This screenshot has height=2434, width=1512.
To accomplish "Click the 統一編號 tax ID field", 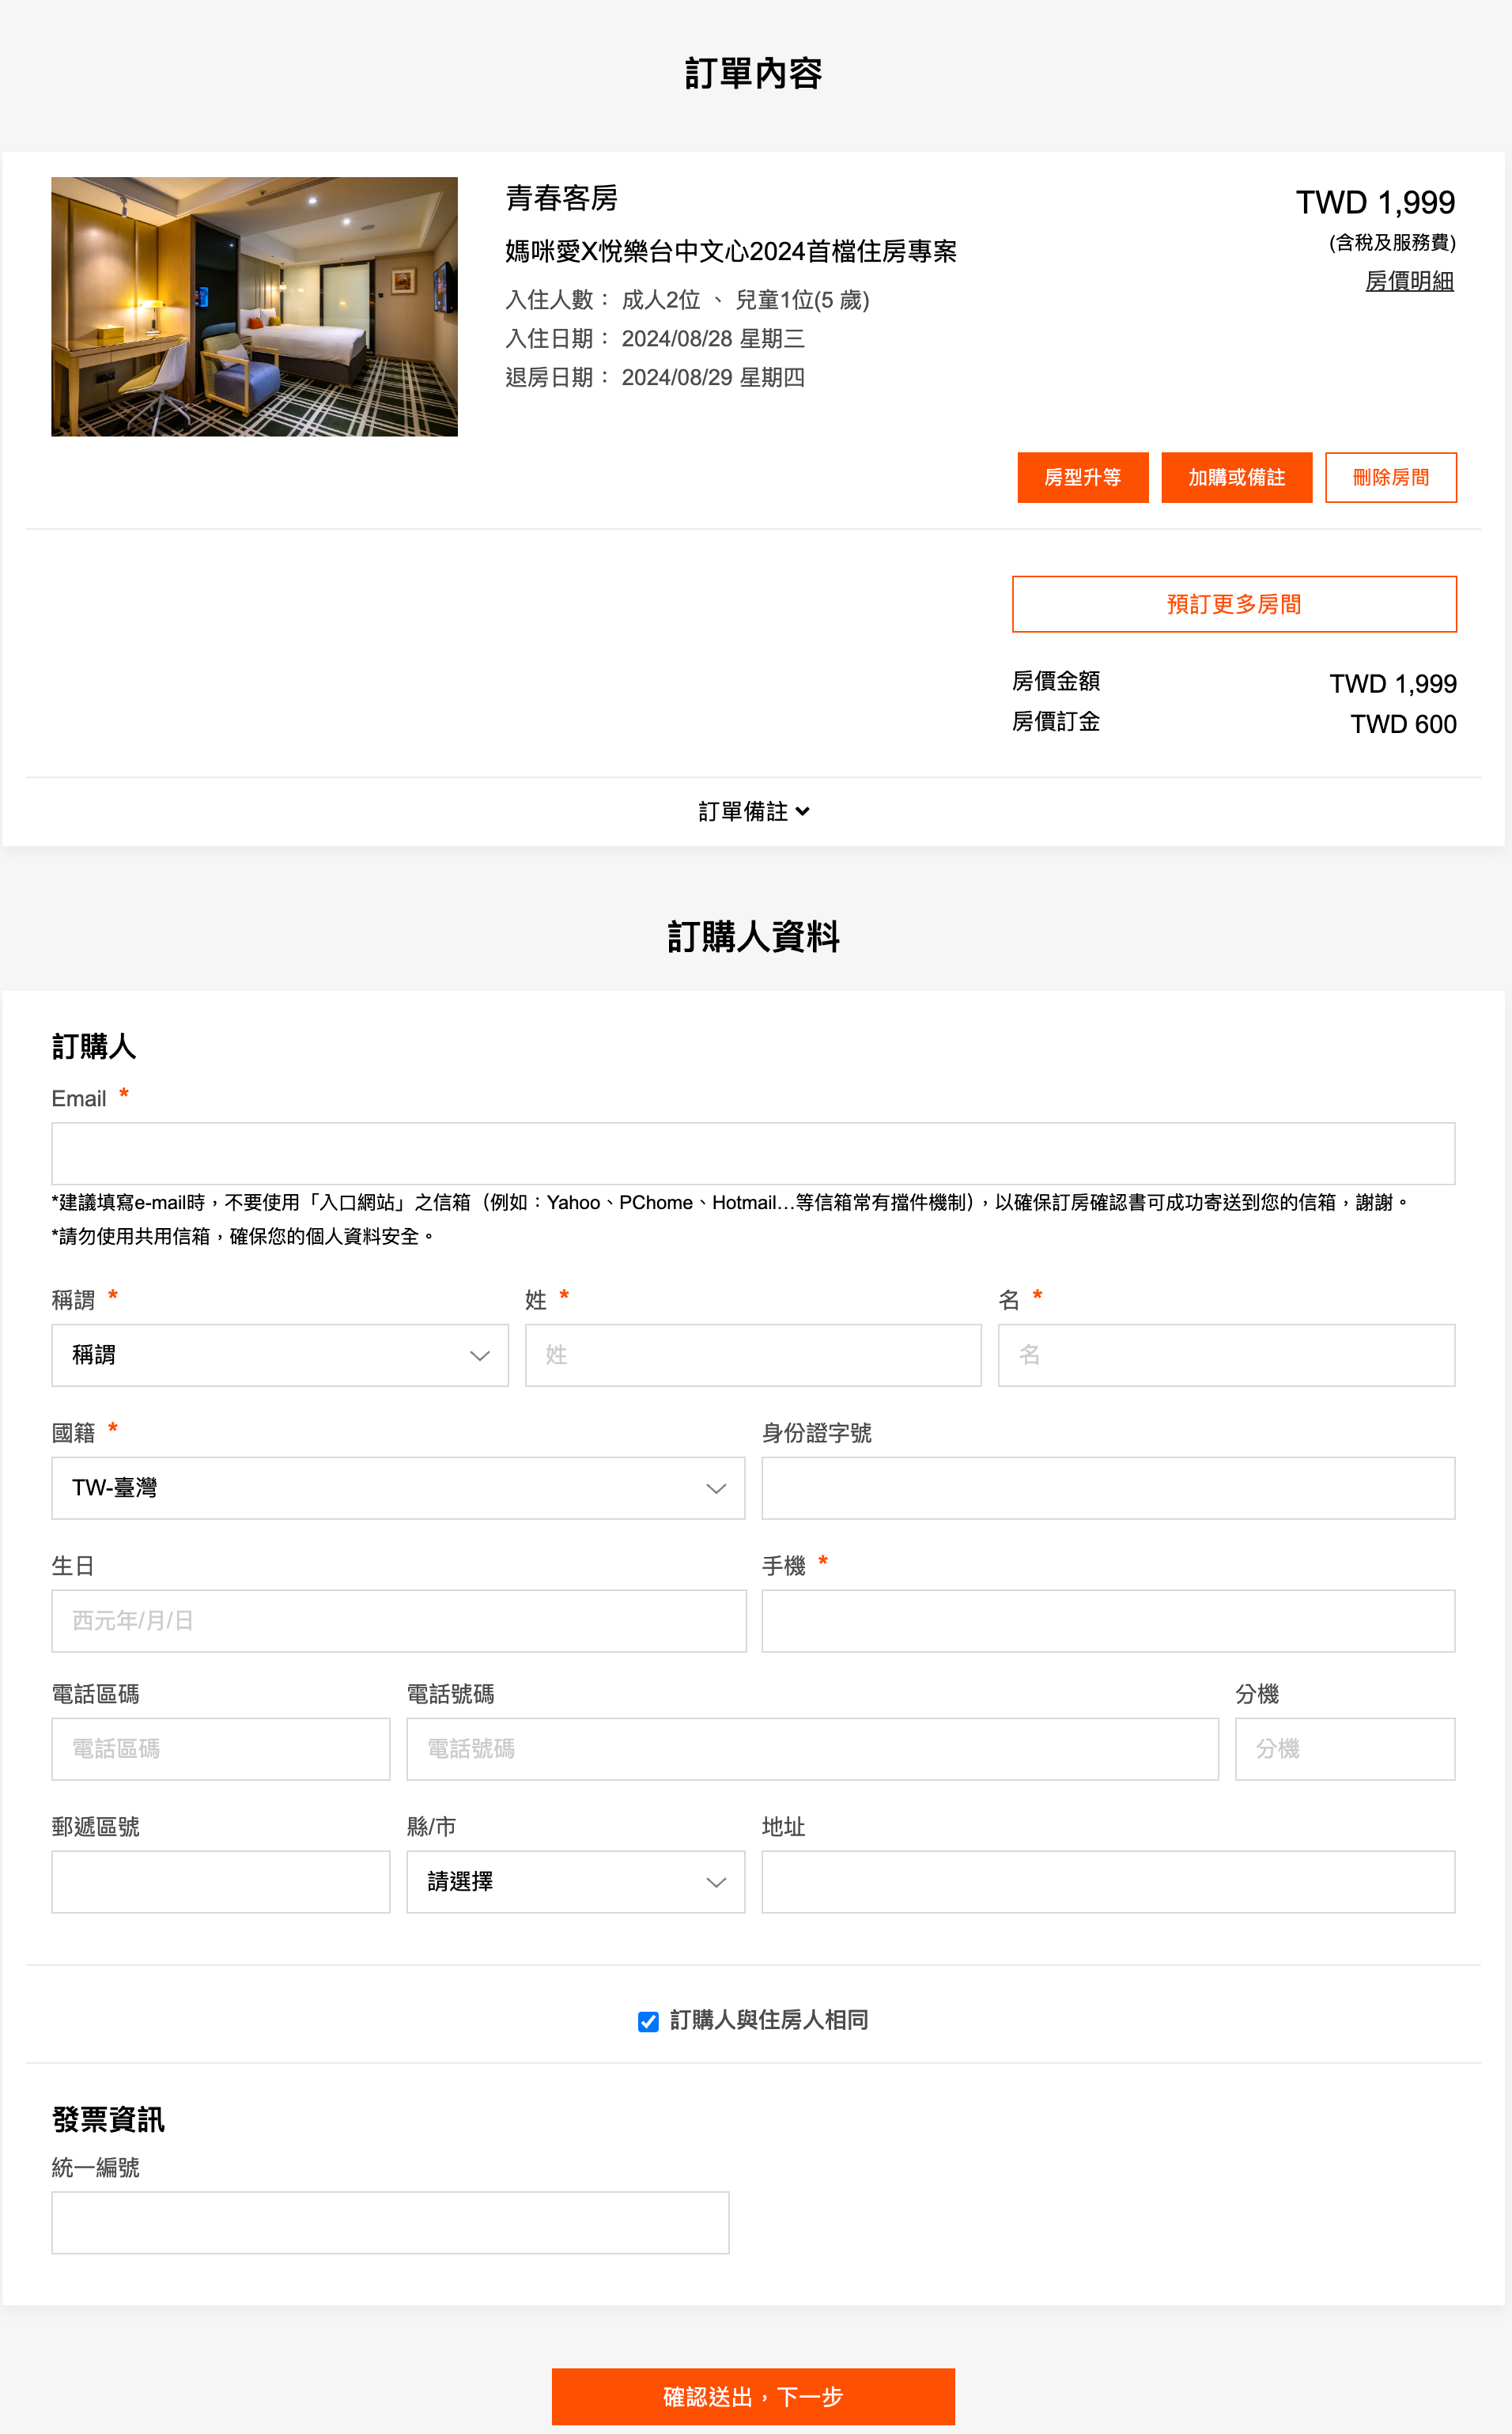I will coord(390,2222).
